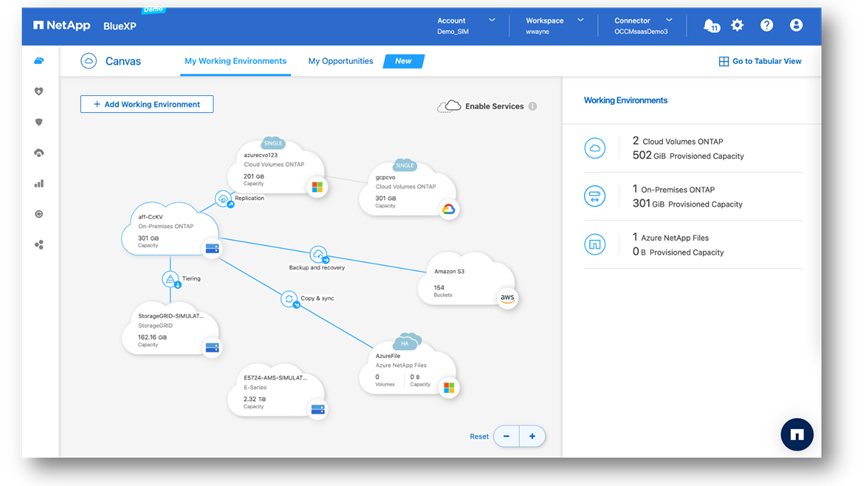Open the settings gear icon
The height and width of the screenshot is (486, 864).
[x=737, y=25]
